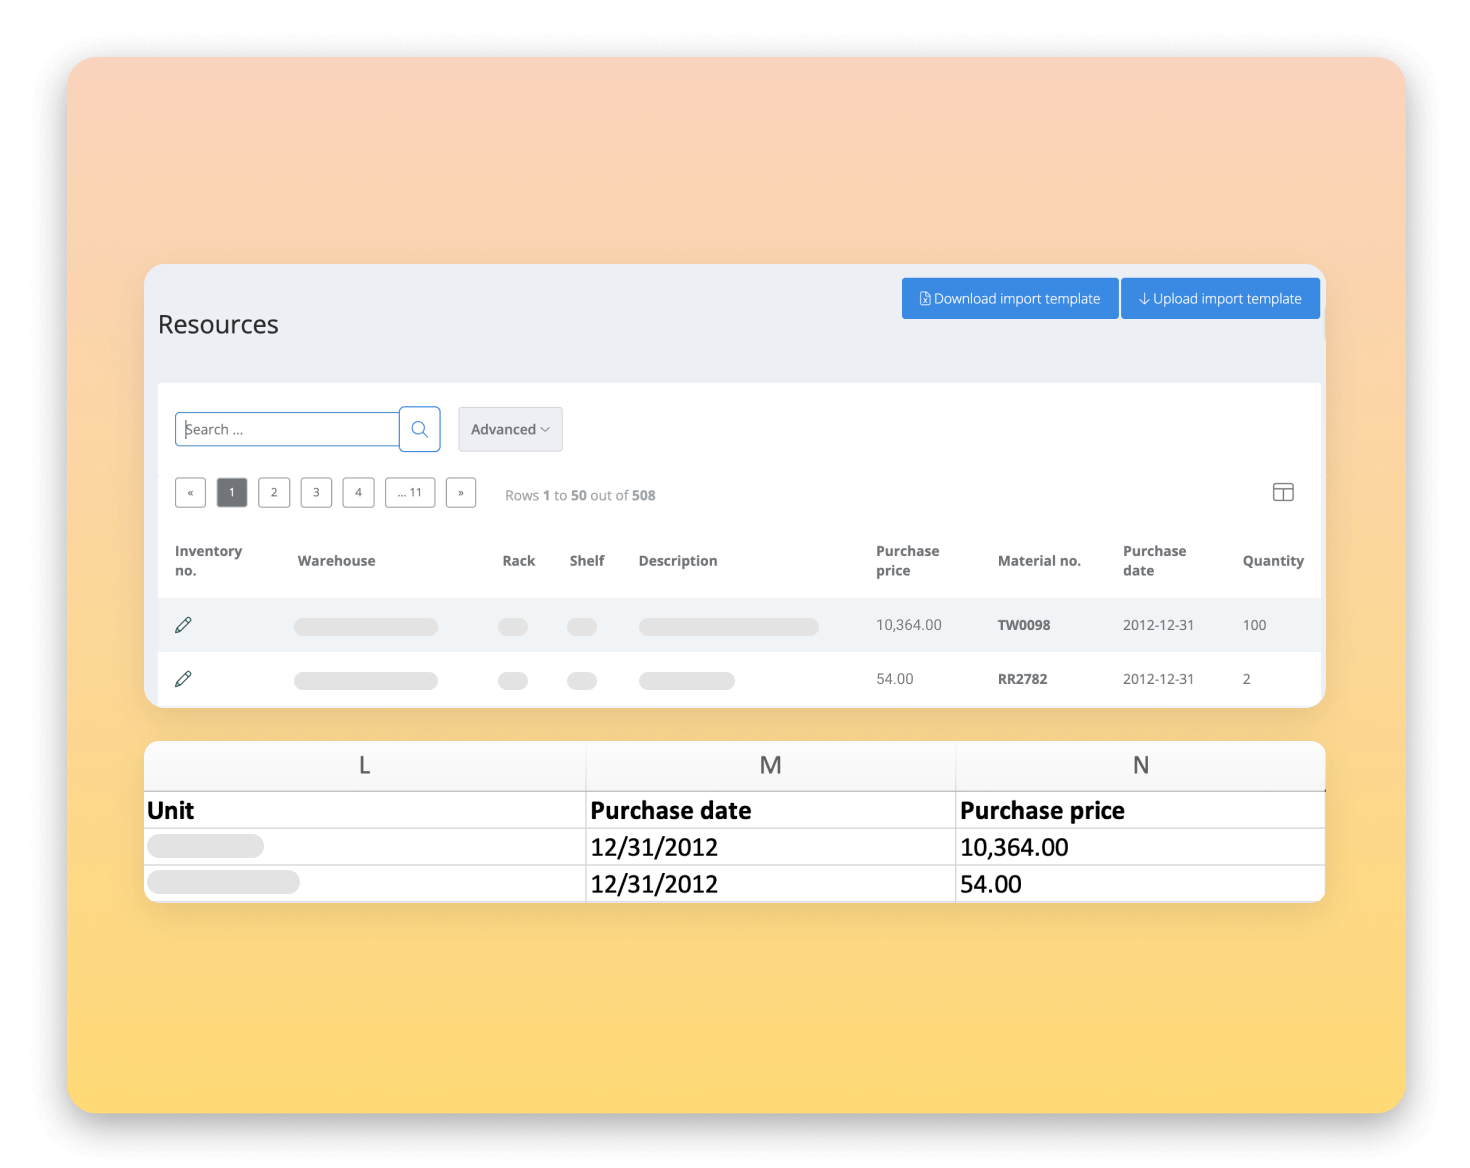Sort by Purchase price column header
The height and width of the screenshot is (1168, 1470).
(x=908, y=561)
